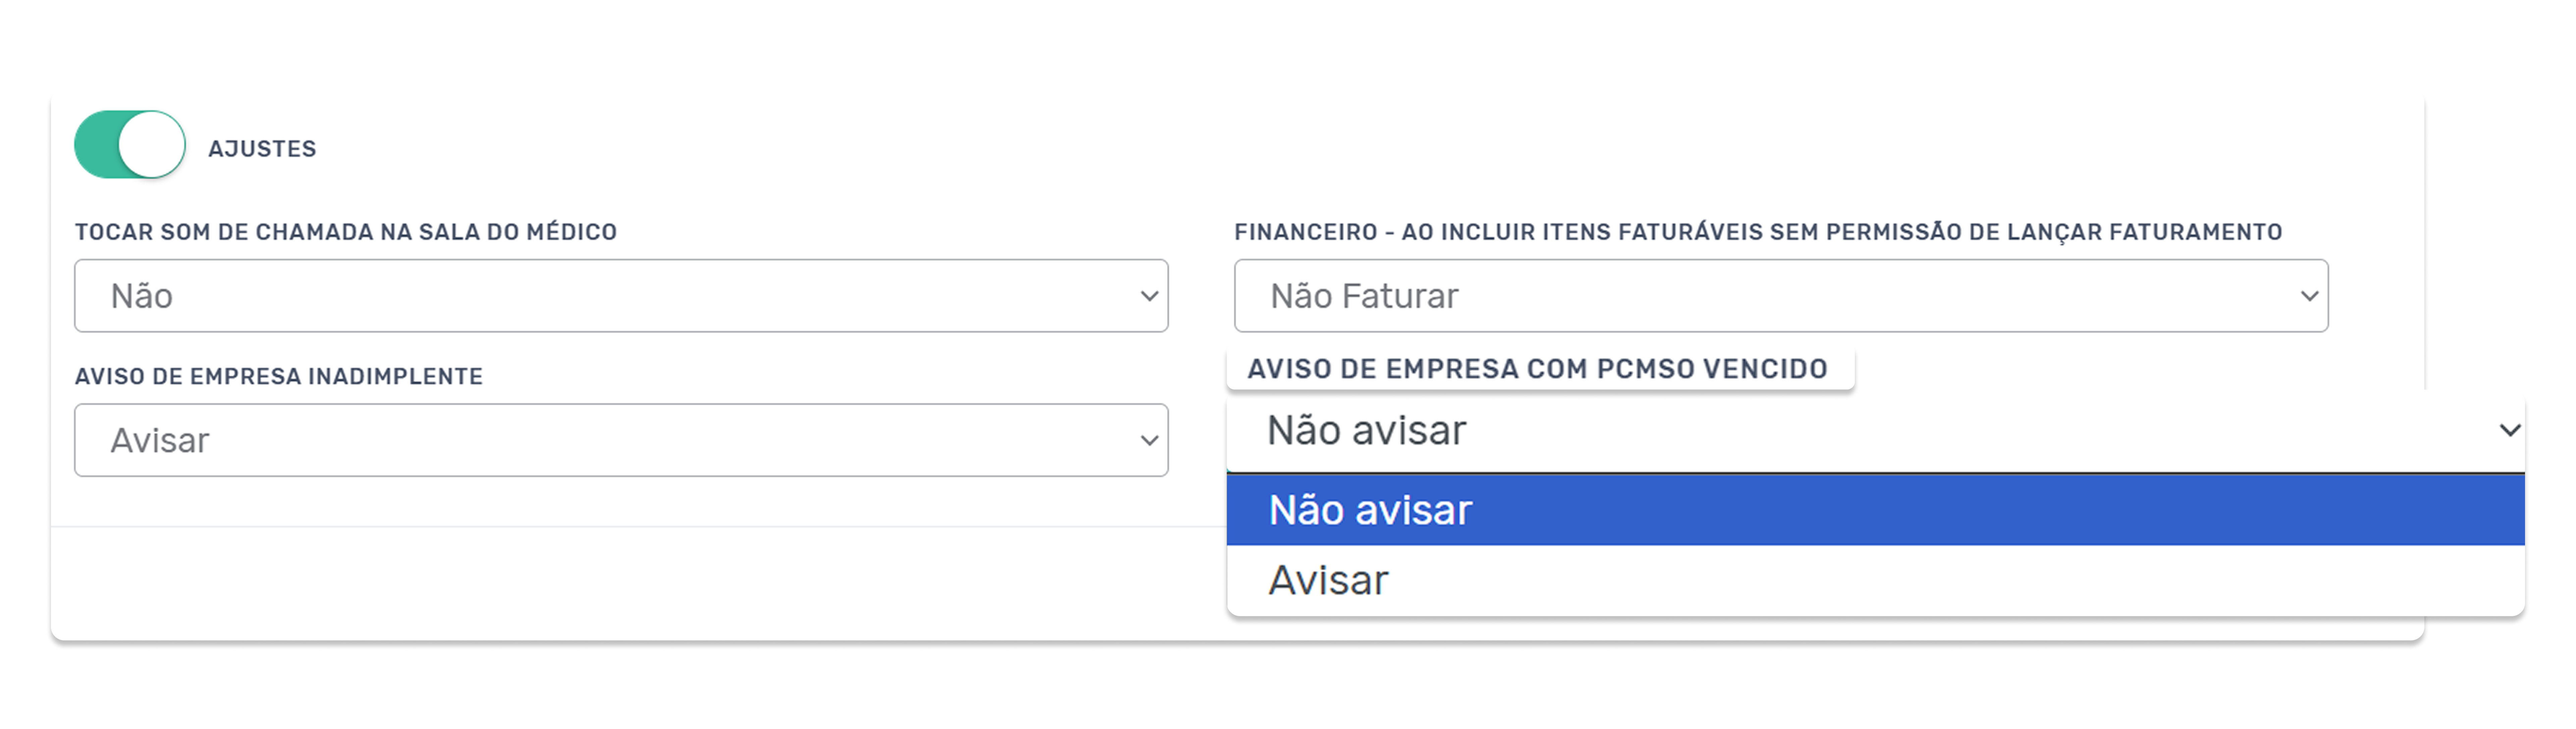Open the 'Não Faturar' financeiro dropdown

pyautogui.click(x=1780, y=296)
